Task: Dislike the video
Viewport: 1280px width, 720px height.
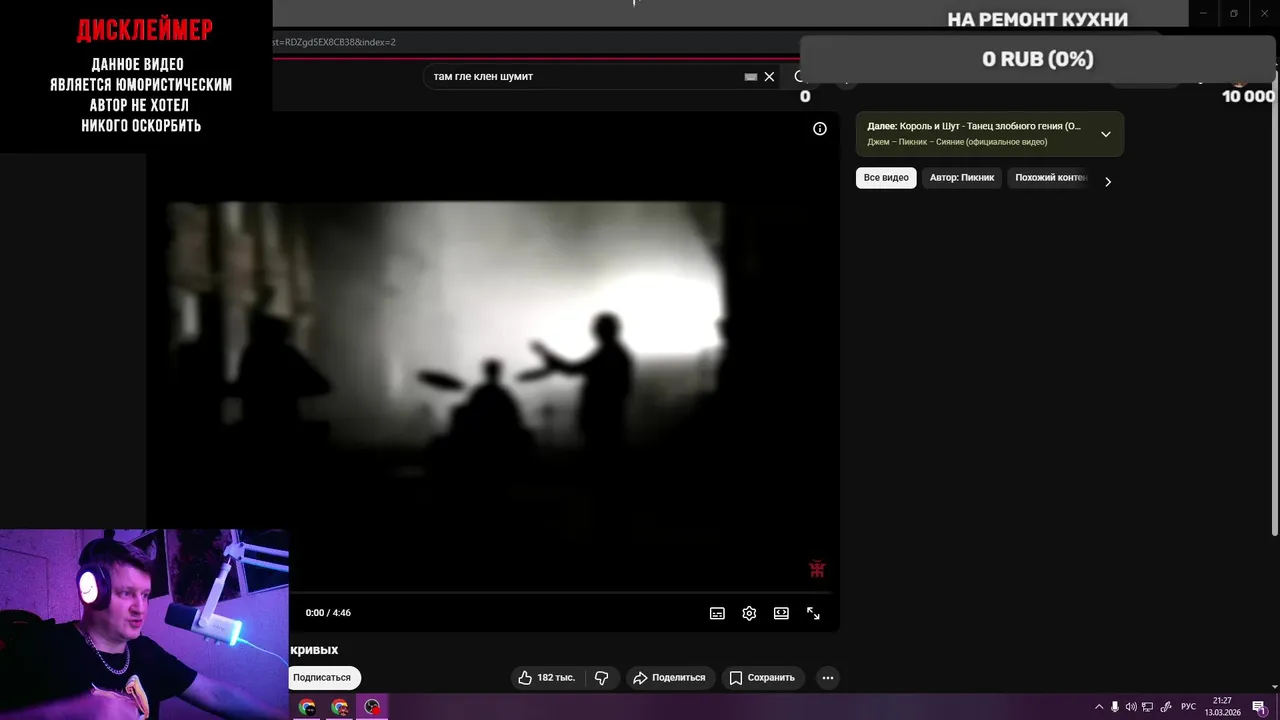Action: pyautogui.click(x=602, y=678)
